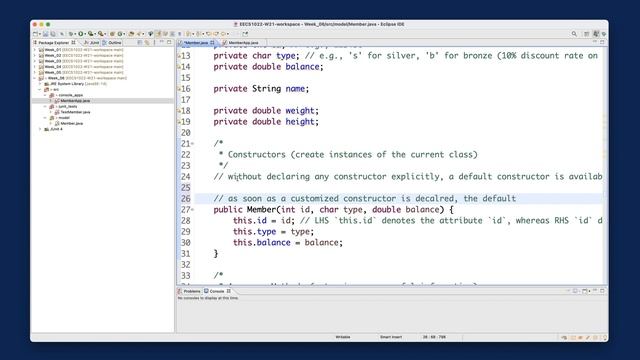This screenshot has height=360, width=640.
Task: Collapse the src folder
Action: [x=40, y=89]
